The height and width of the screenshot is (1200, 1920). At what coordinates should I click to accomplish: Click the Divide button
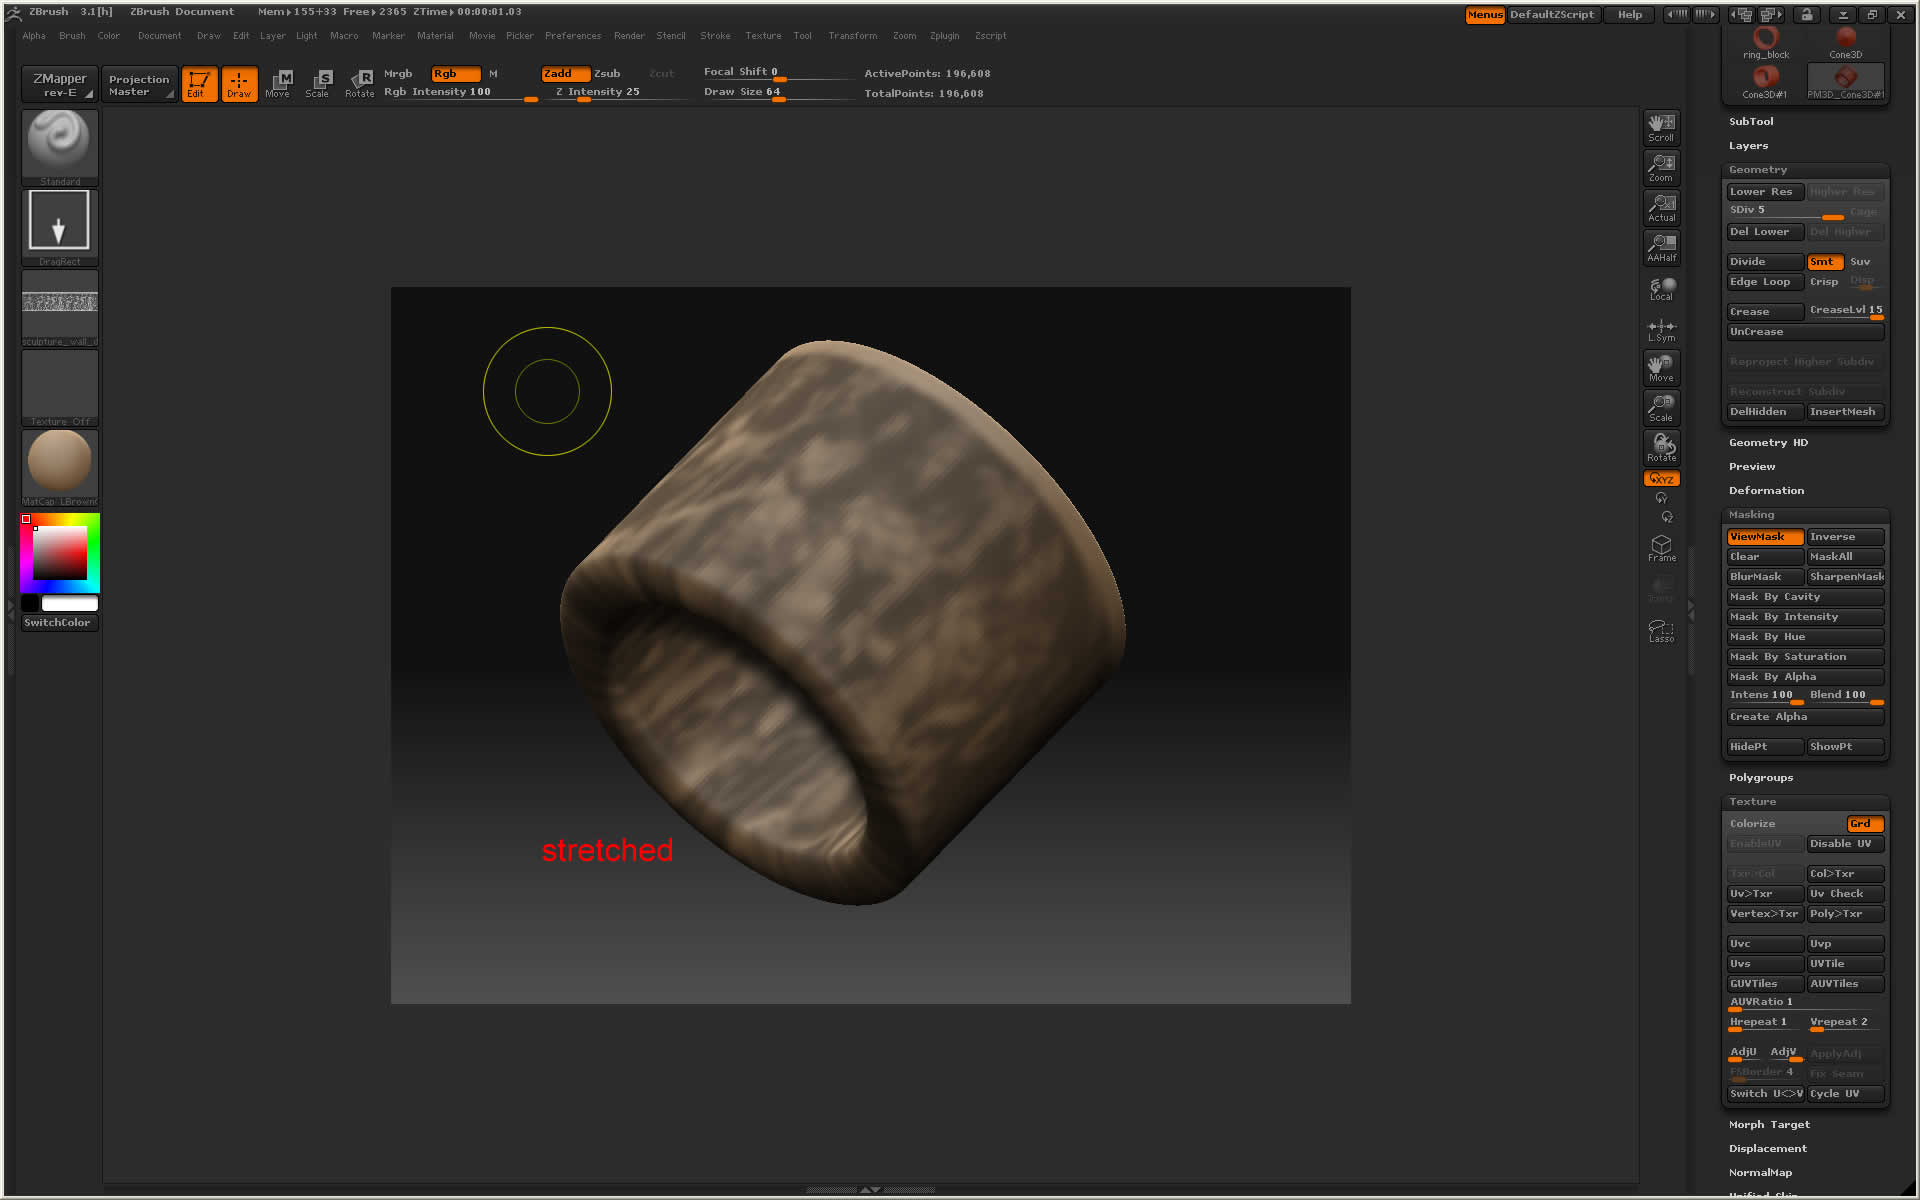tap(1765, 262)
